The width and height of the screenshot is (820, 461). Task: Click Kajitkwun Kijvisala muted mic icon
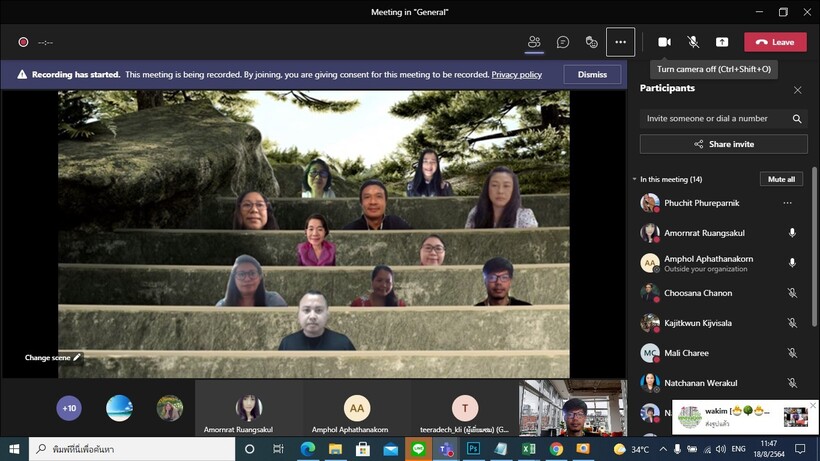[x=792, y=322]
